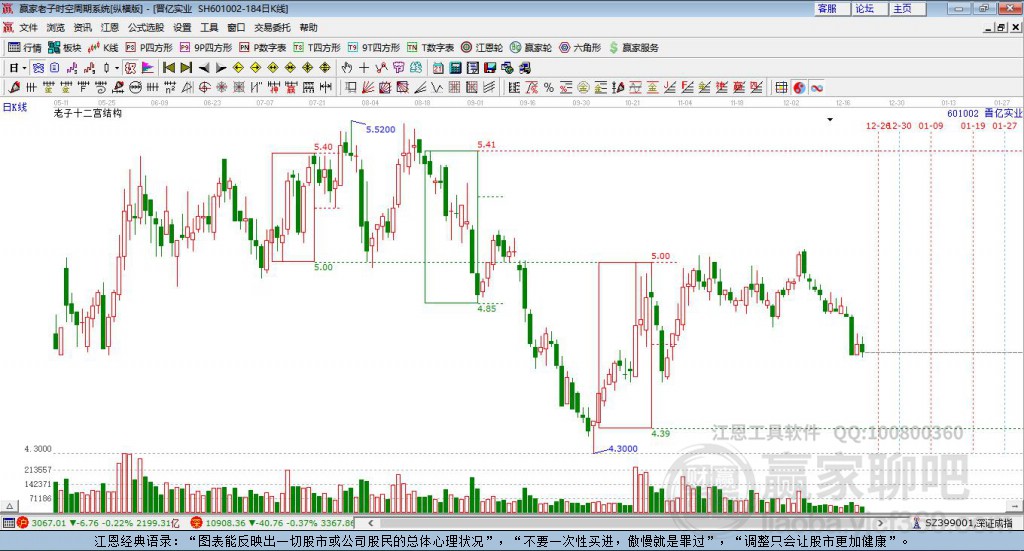Click the volume panel collapse triangle
Image resolution: width=1024 pixels, height=551 pixels.
9,506
